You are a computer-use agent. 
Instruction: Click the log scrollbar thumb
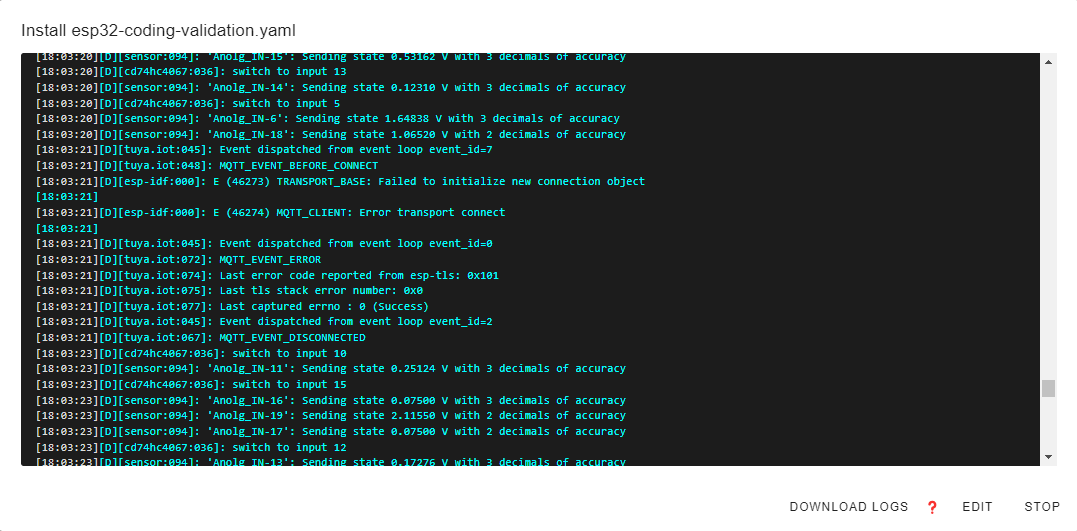1048,388
